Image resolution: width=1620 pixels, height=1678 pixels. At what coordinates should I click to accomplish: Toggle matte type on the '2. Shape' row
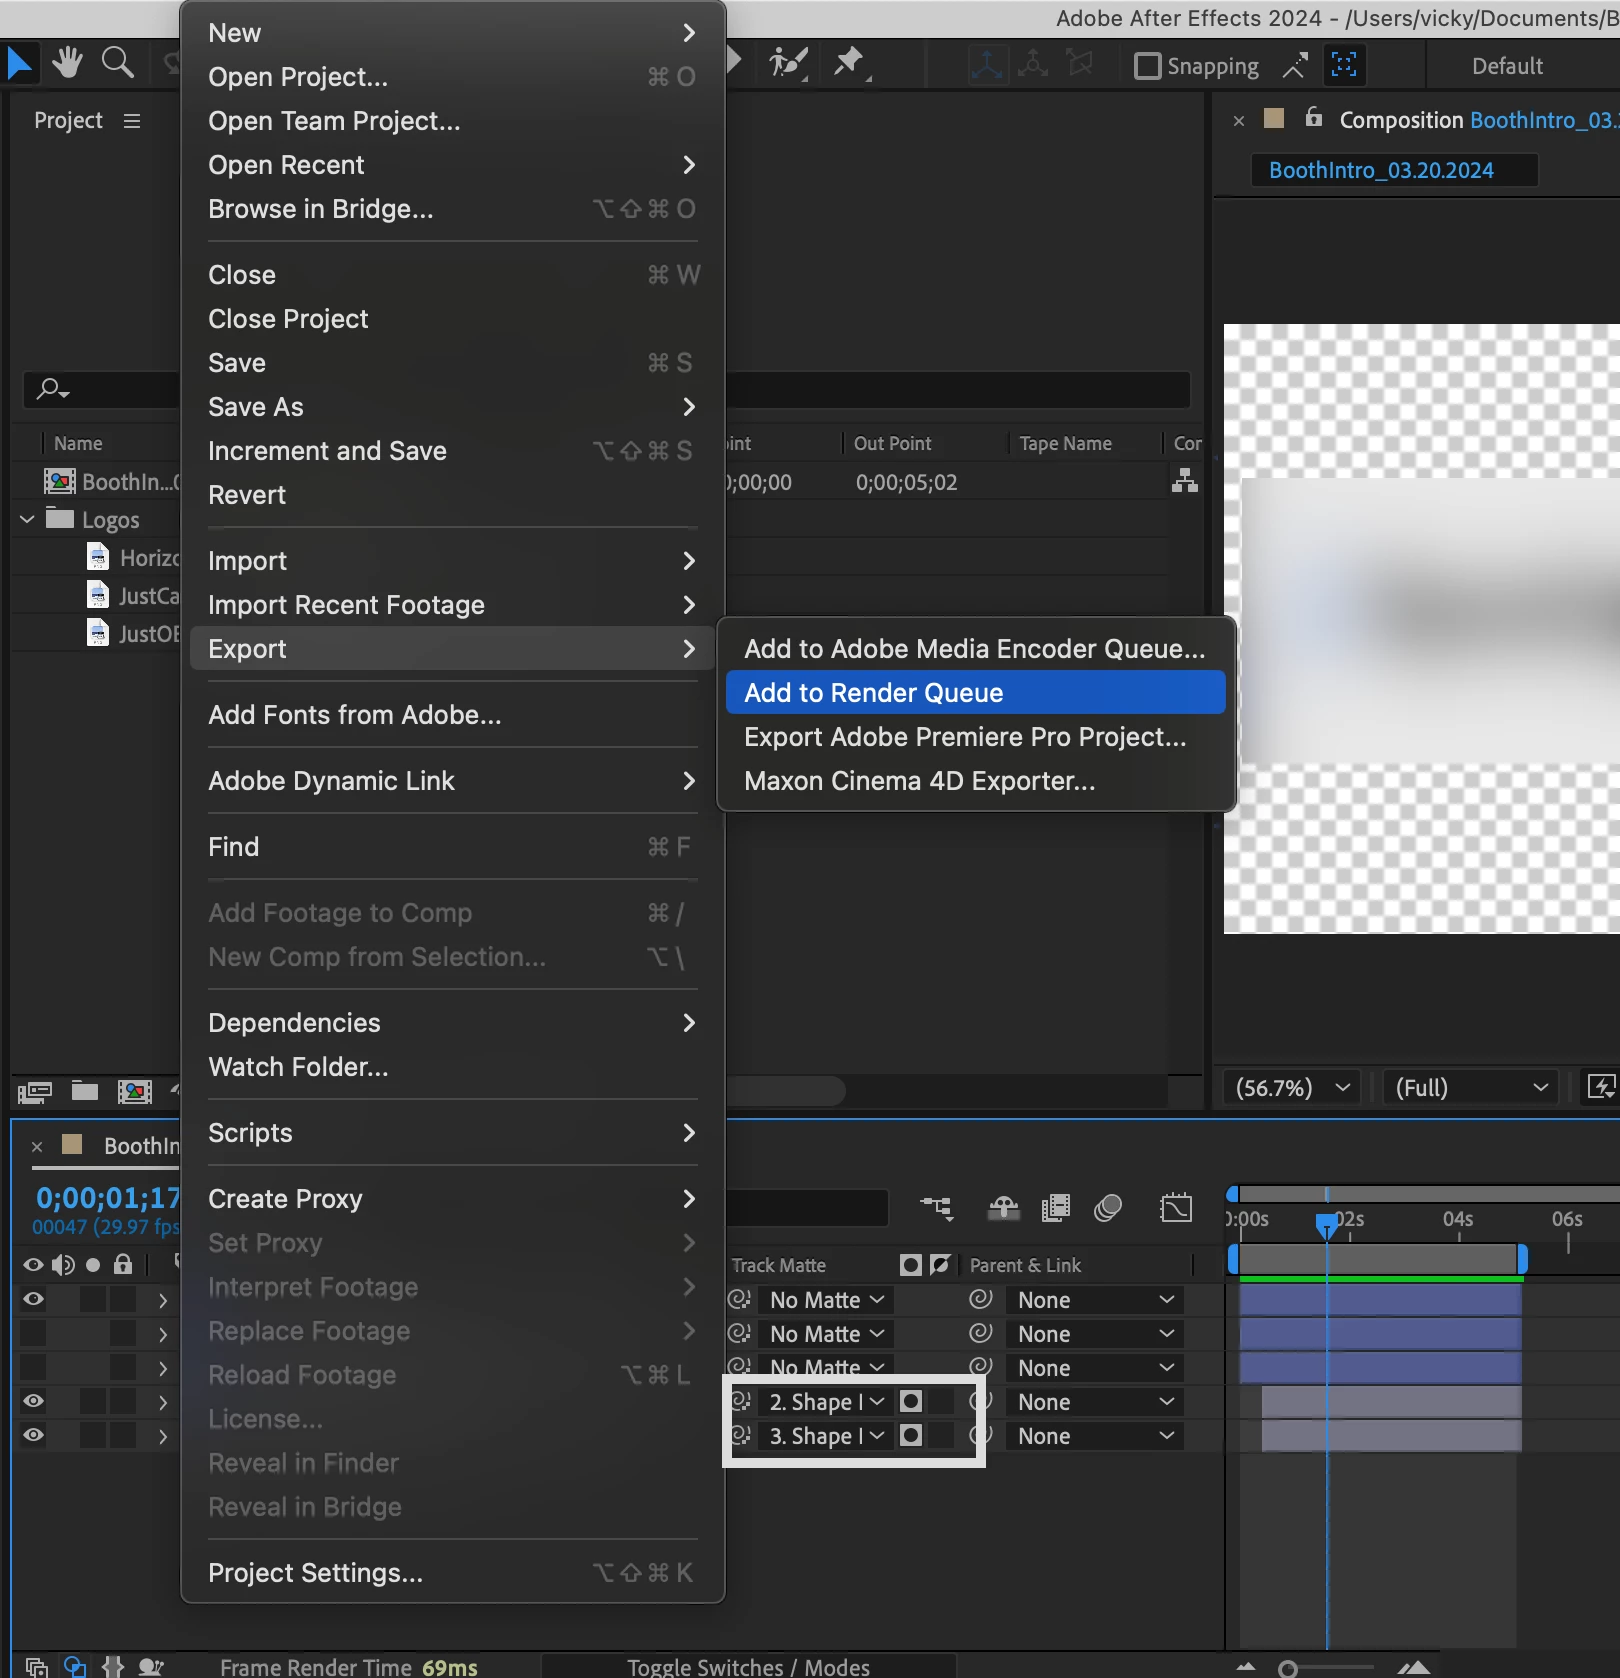(911, 1401)
